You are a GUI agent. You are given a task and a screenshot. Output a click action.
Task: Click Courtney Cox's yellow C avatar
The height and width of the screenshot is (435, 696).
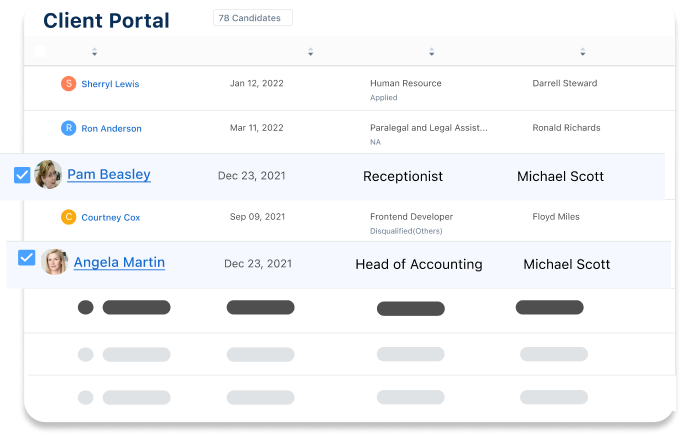tap(68, 217)
